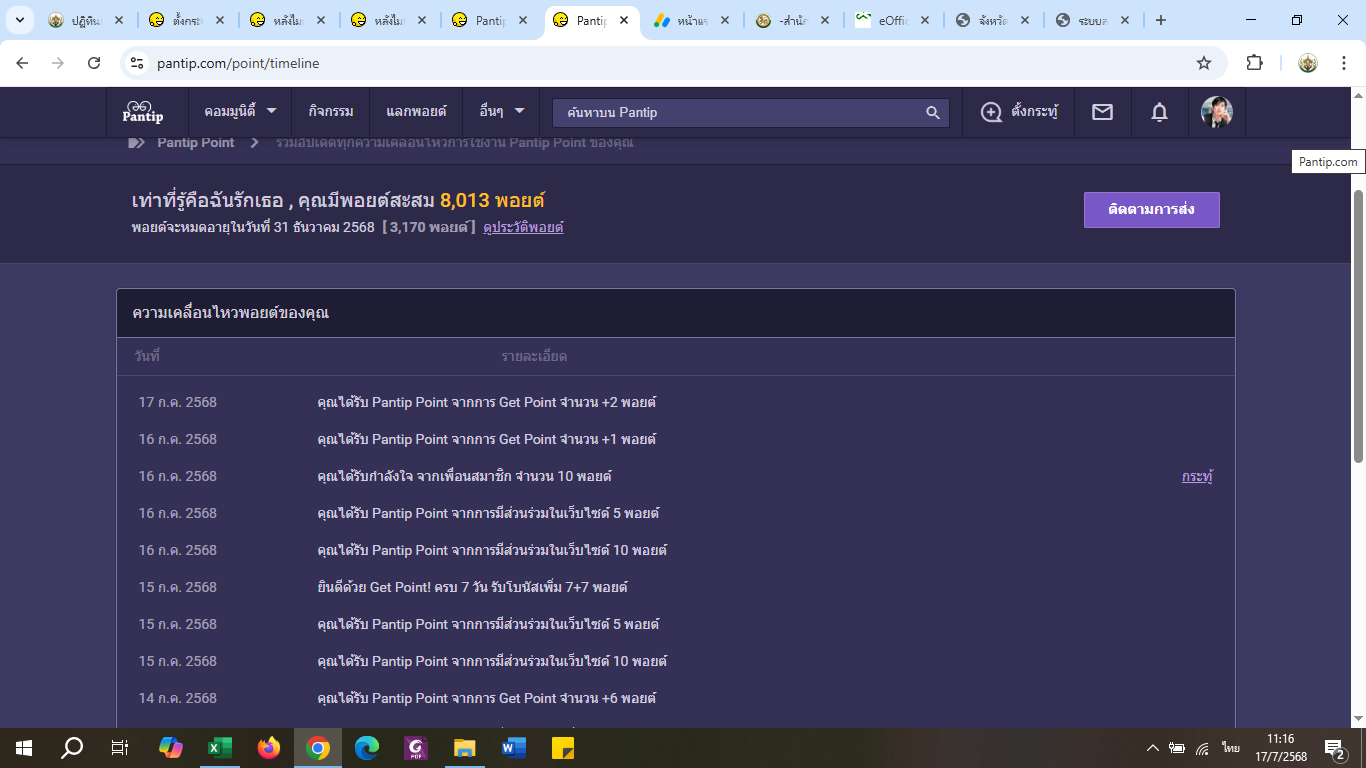Open the ดูประวัติพอยต์ link
The image size is (1366, 768).
pos(523,227)
